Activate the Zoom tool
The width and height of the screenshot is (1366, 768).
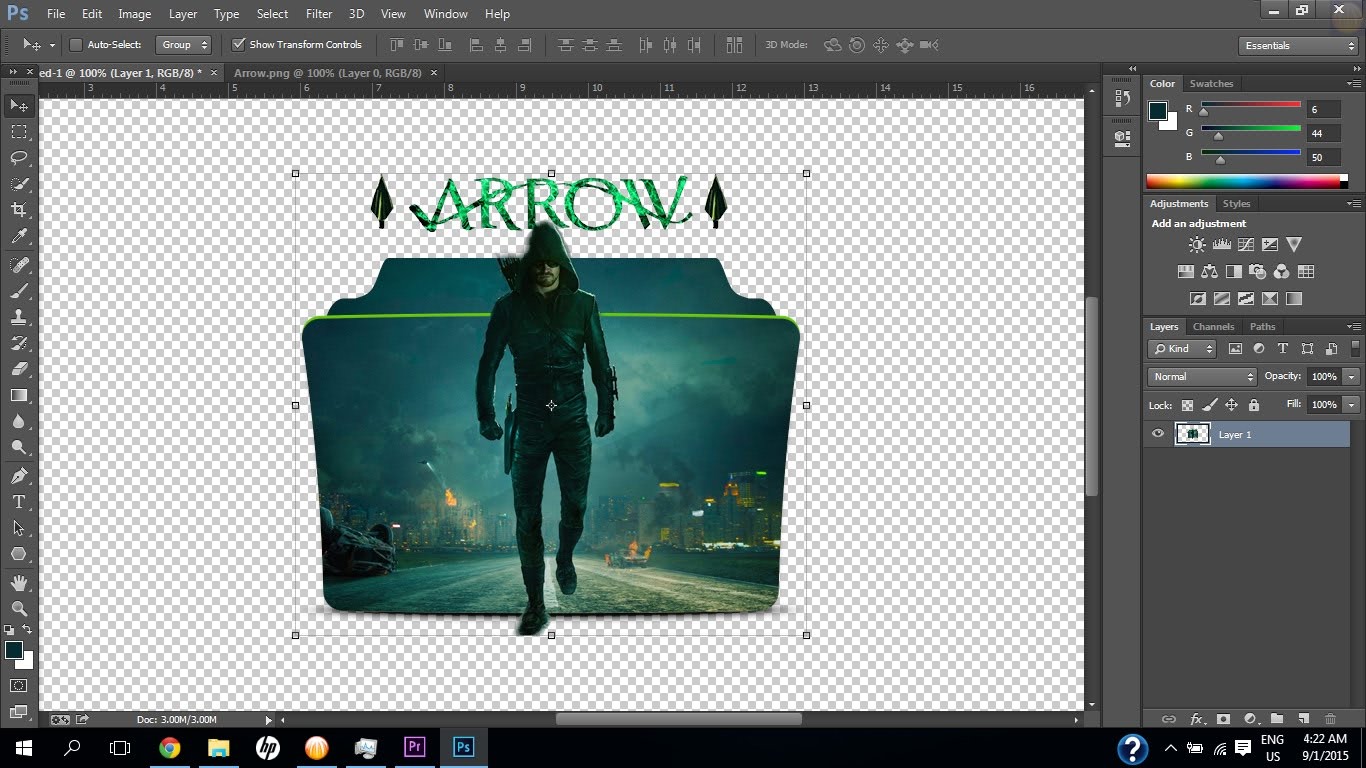(19, 608)
